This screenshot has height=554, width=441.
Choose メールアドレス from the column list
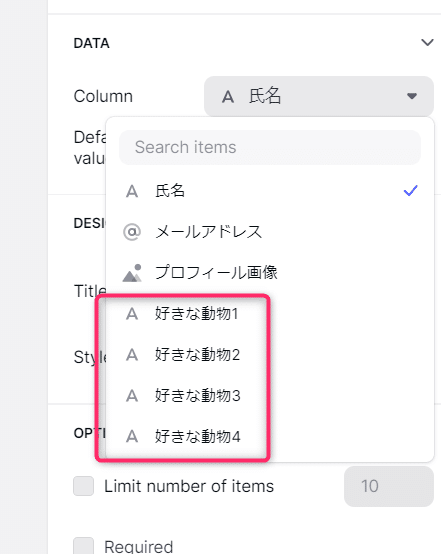[270, 232]
